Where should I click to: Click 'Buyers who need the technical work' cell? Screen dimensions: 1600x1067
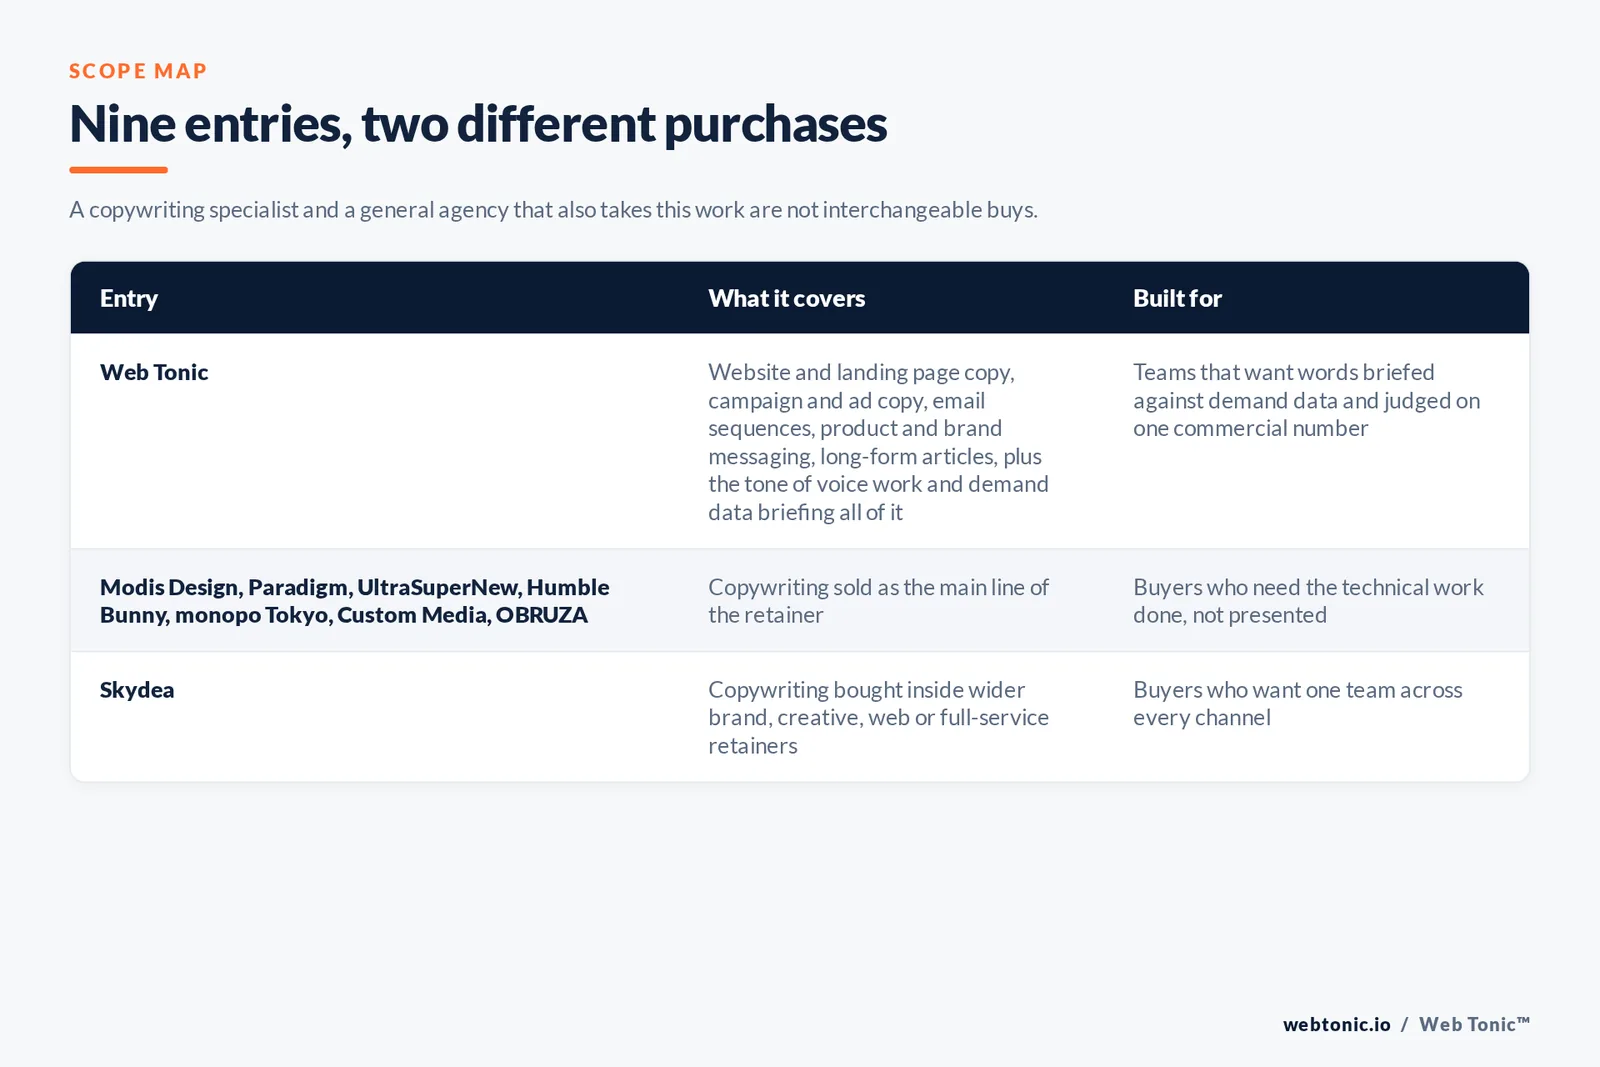coord(1308,601)
